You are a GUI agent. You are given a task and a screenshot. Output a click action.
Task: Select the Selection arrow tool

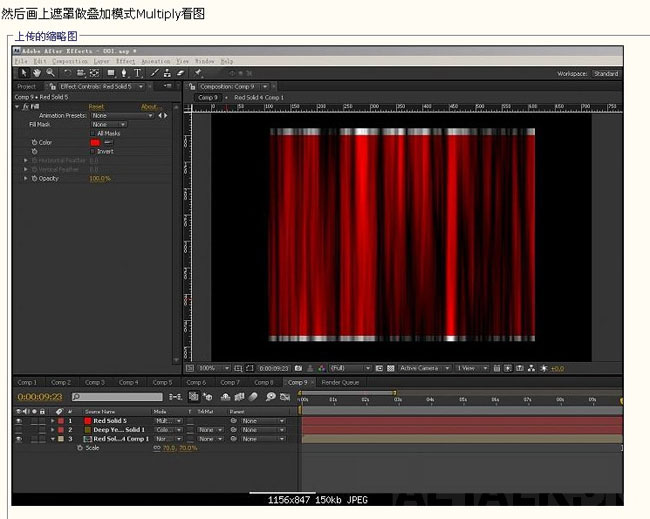pyautogui.click(x=24, y=73)
